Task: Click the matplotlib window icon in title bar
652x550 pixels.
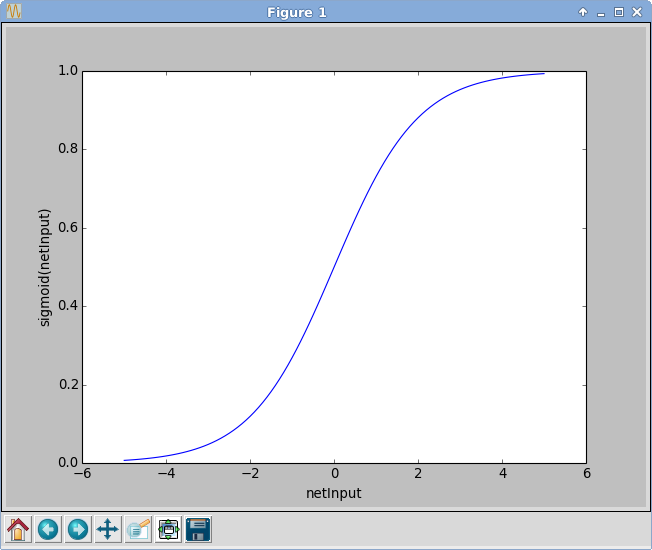Action: click(14, 11)
